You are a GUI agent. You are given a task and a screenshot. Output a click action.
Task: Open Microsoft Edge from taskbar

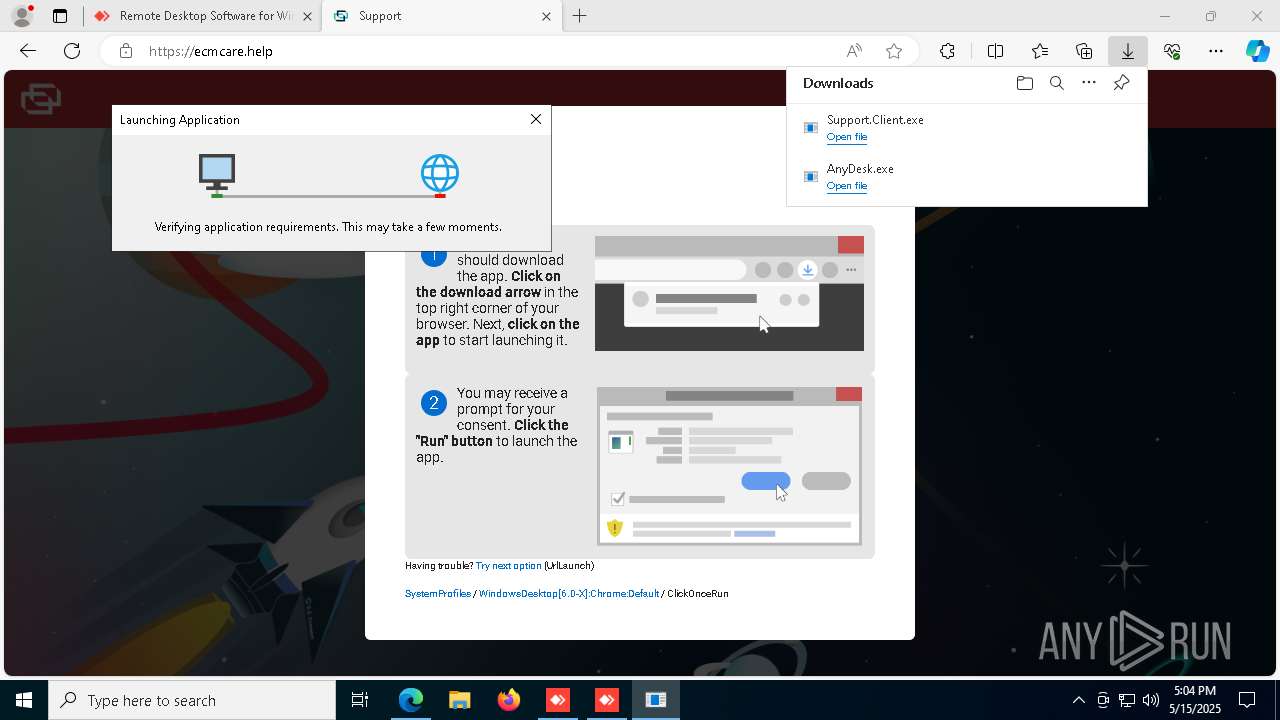[x=411, y=700]
